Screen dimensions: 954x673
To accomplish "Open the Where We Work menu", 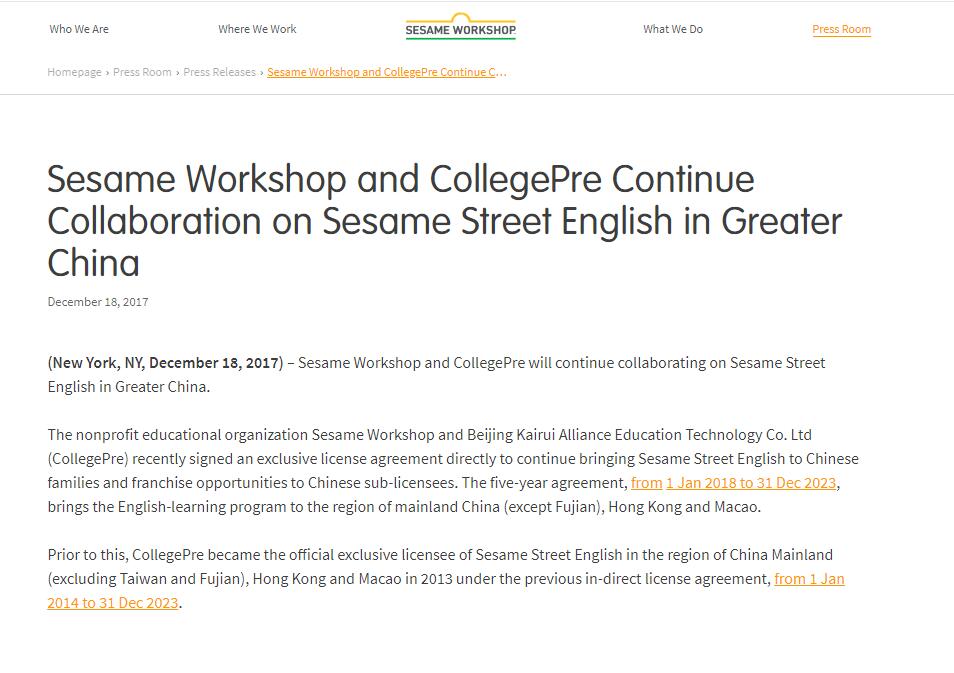I will pyautogui.click(x=257, y=29).
